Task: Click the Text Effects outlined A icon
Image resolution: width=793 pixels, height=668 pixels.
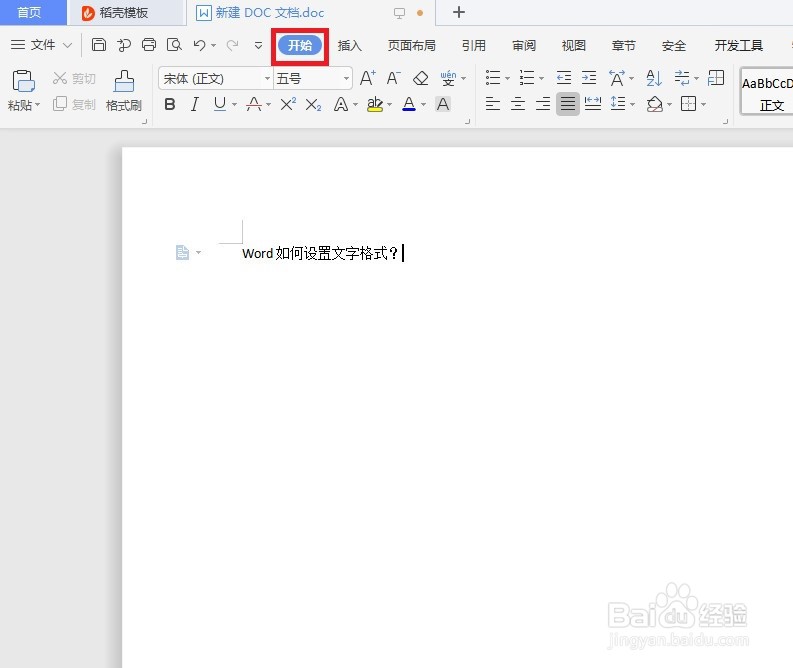Action: 341,105
